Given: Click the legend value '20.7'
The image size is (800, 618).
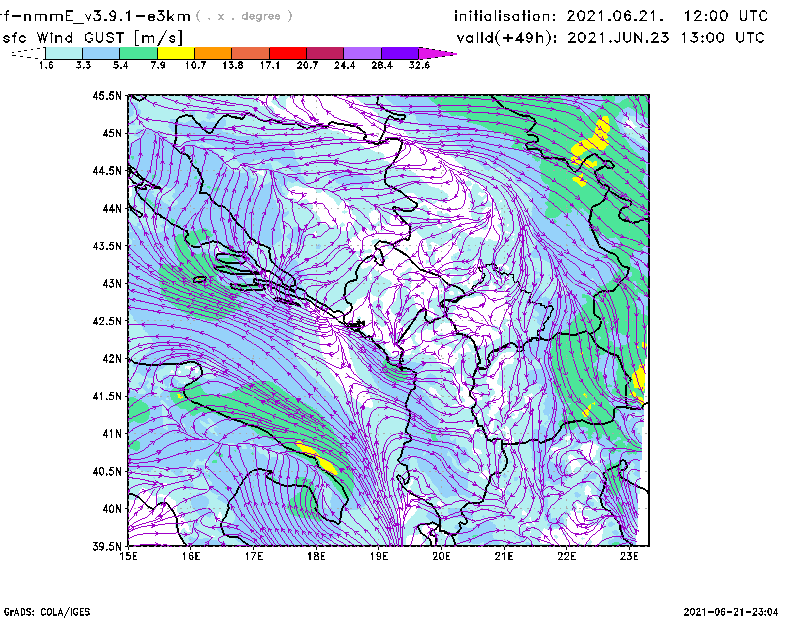Looking at the screenshot, I should 307,65.
